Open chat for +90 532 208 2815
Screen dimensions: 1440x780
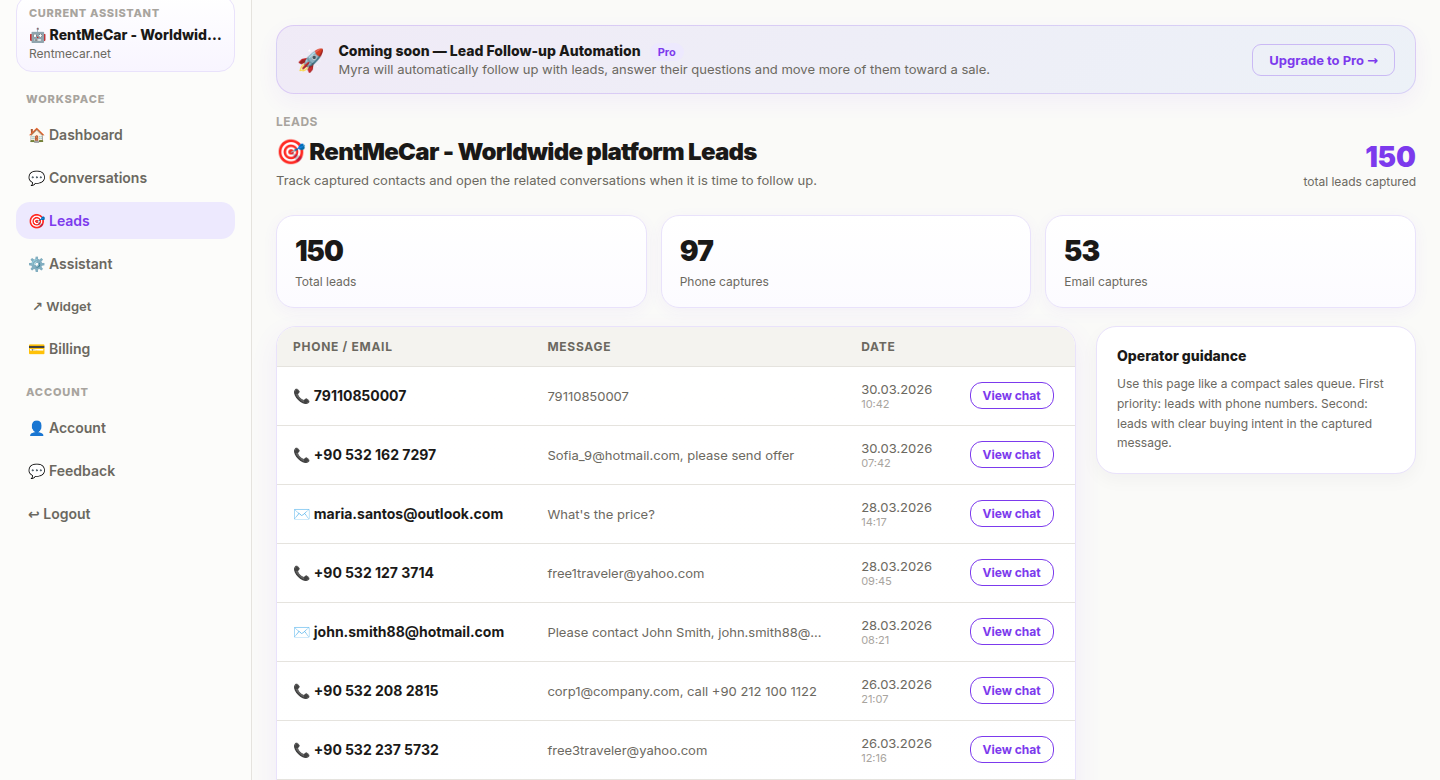tap(1011, 691)
